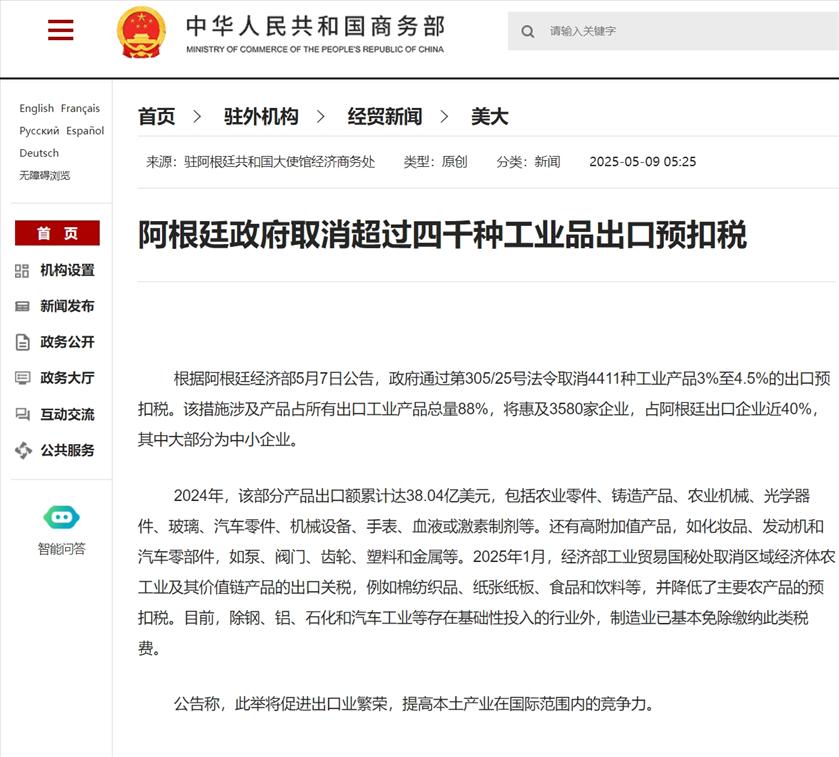Switch language to Русский
This screenshot has height=757, width=839.
pos(39,131)
